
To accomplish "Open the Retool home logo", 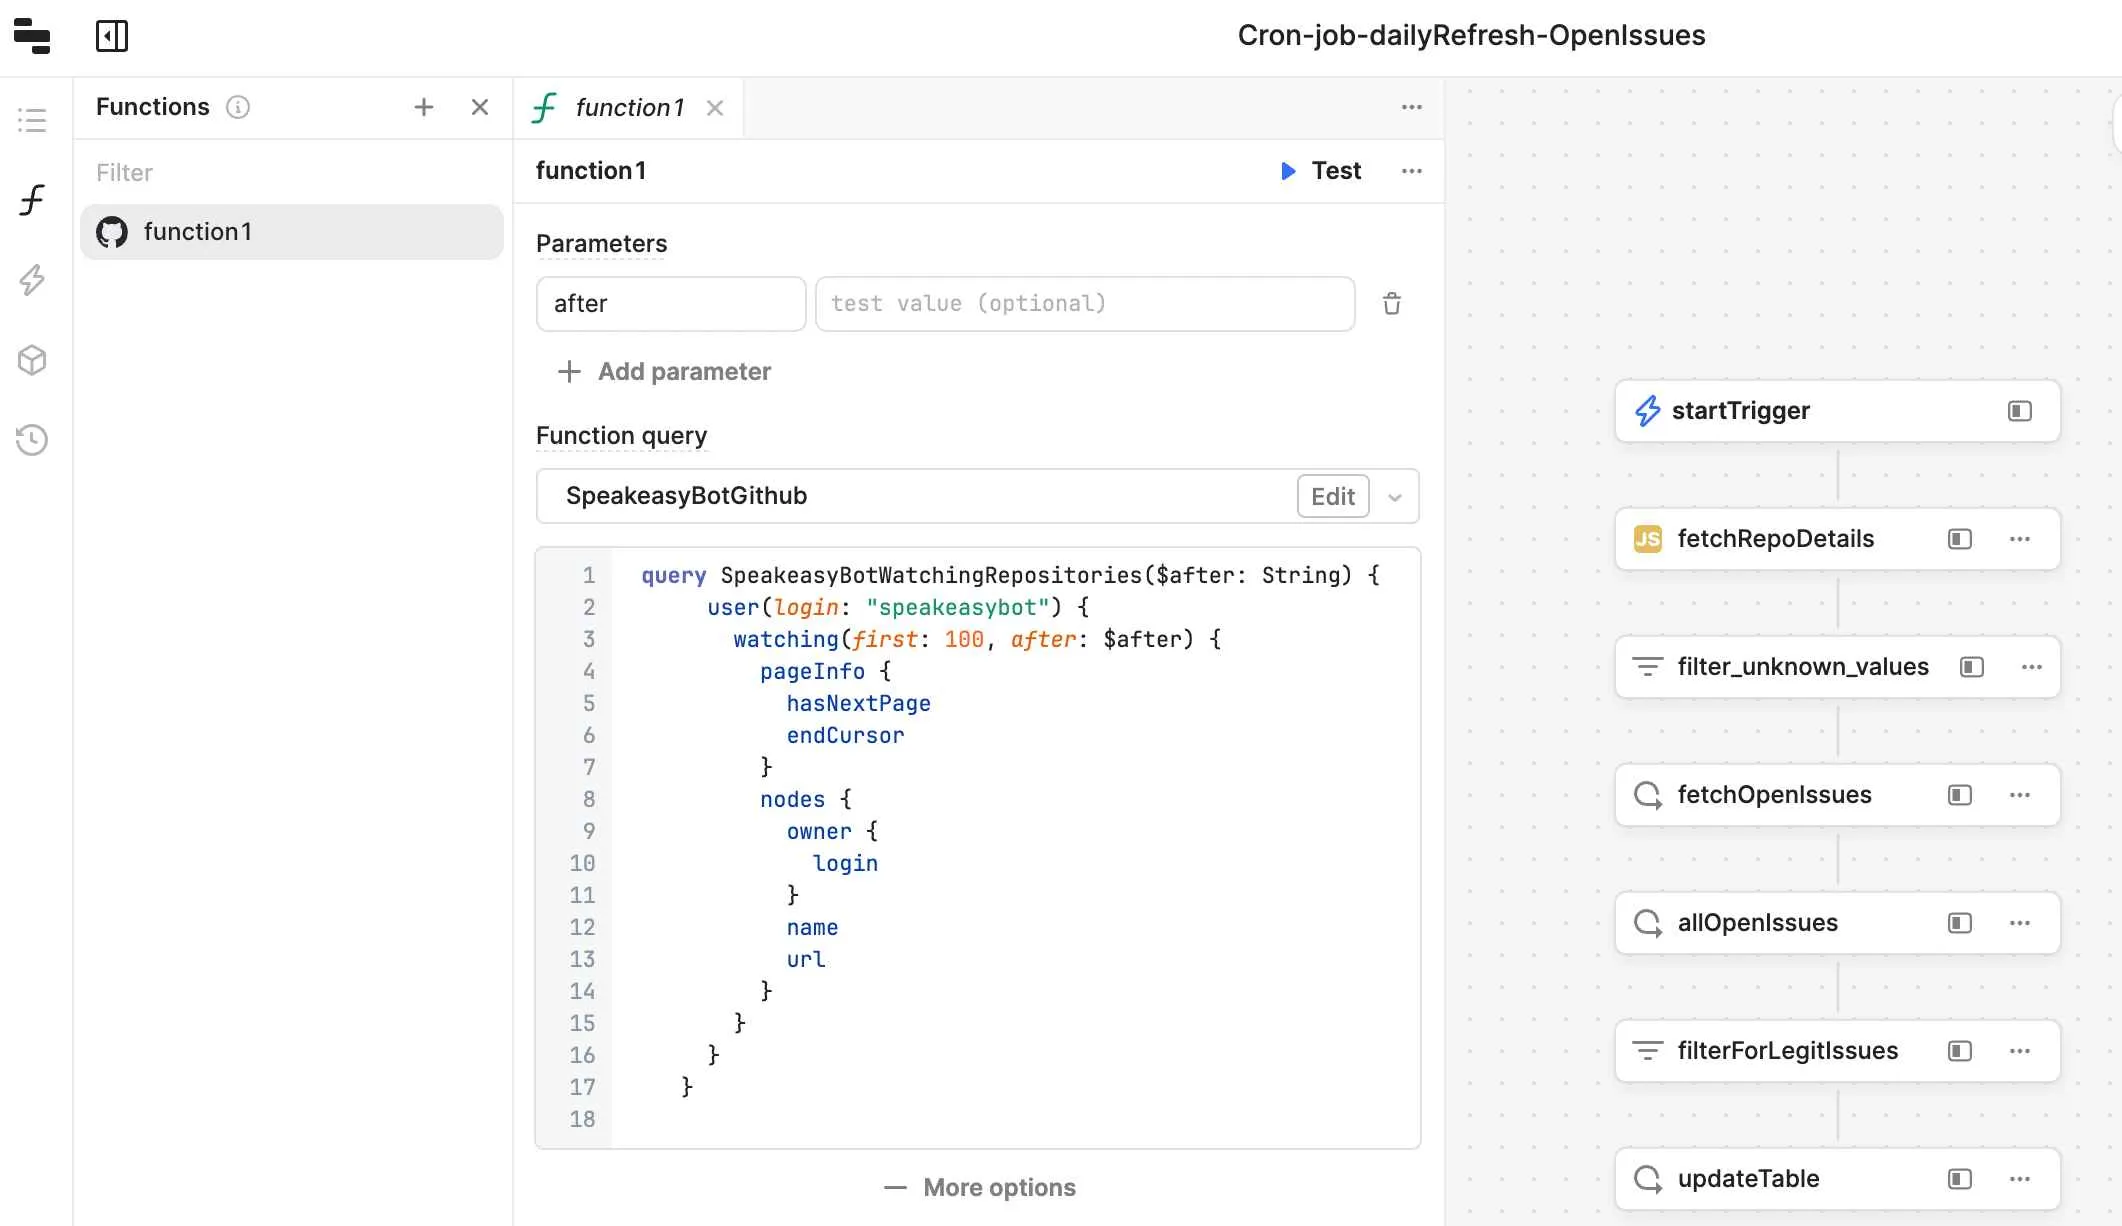I will pos(32,36).
